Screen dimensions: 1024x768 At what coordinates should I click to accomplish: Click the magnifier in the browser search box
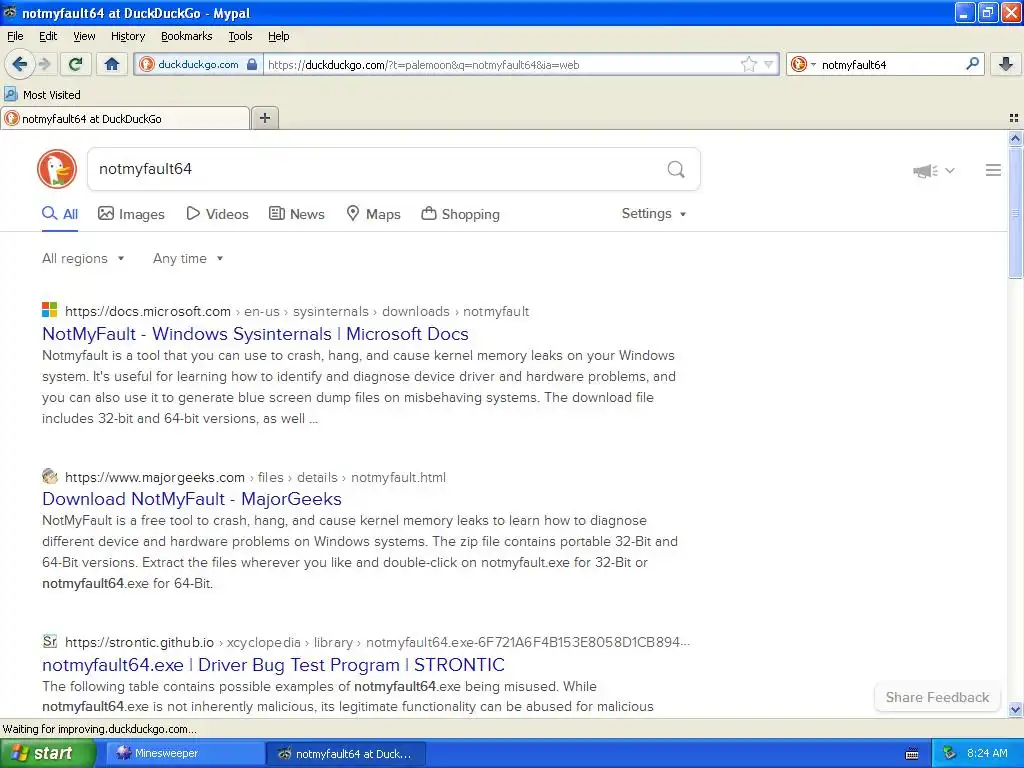click(x=972, y=64)
